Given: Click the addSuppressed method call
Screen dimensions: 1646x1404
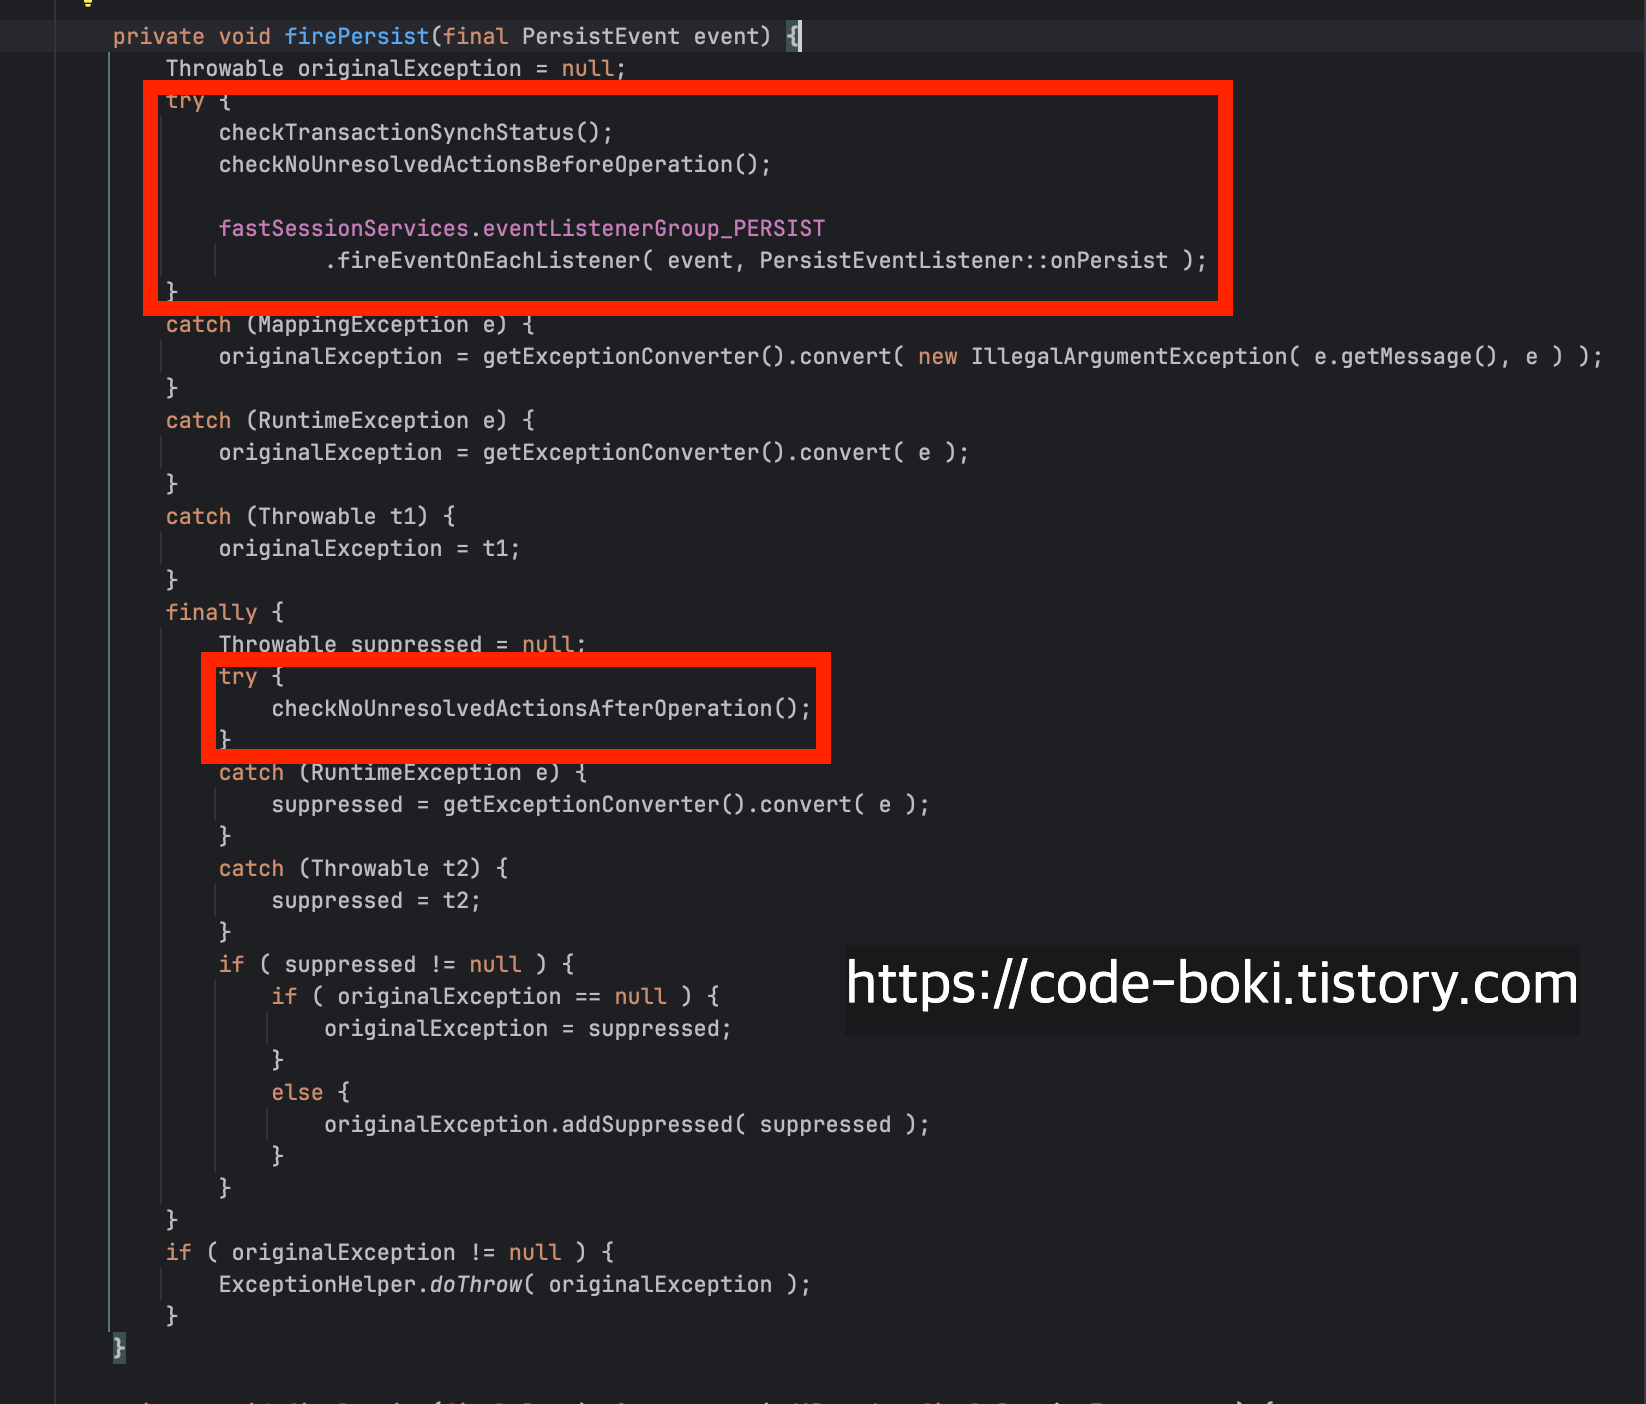Looking at the screenshot, I should (647, 1124).
